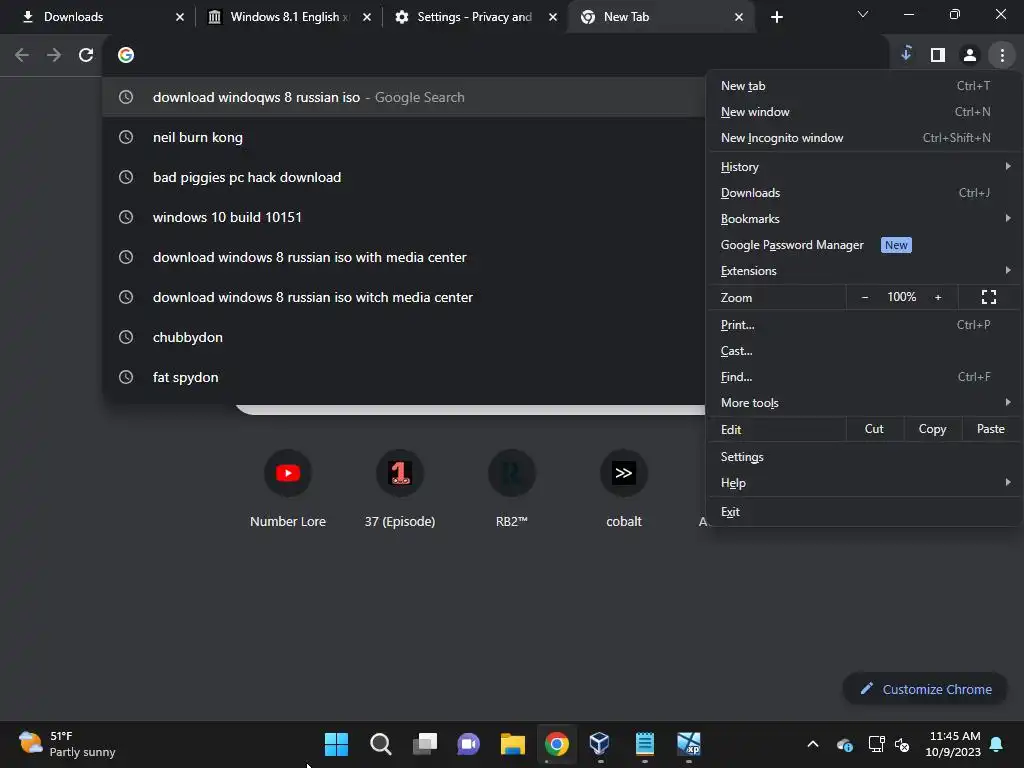Click the Google G icon in address bar

coord(126,55)
